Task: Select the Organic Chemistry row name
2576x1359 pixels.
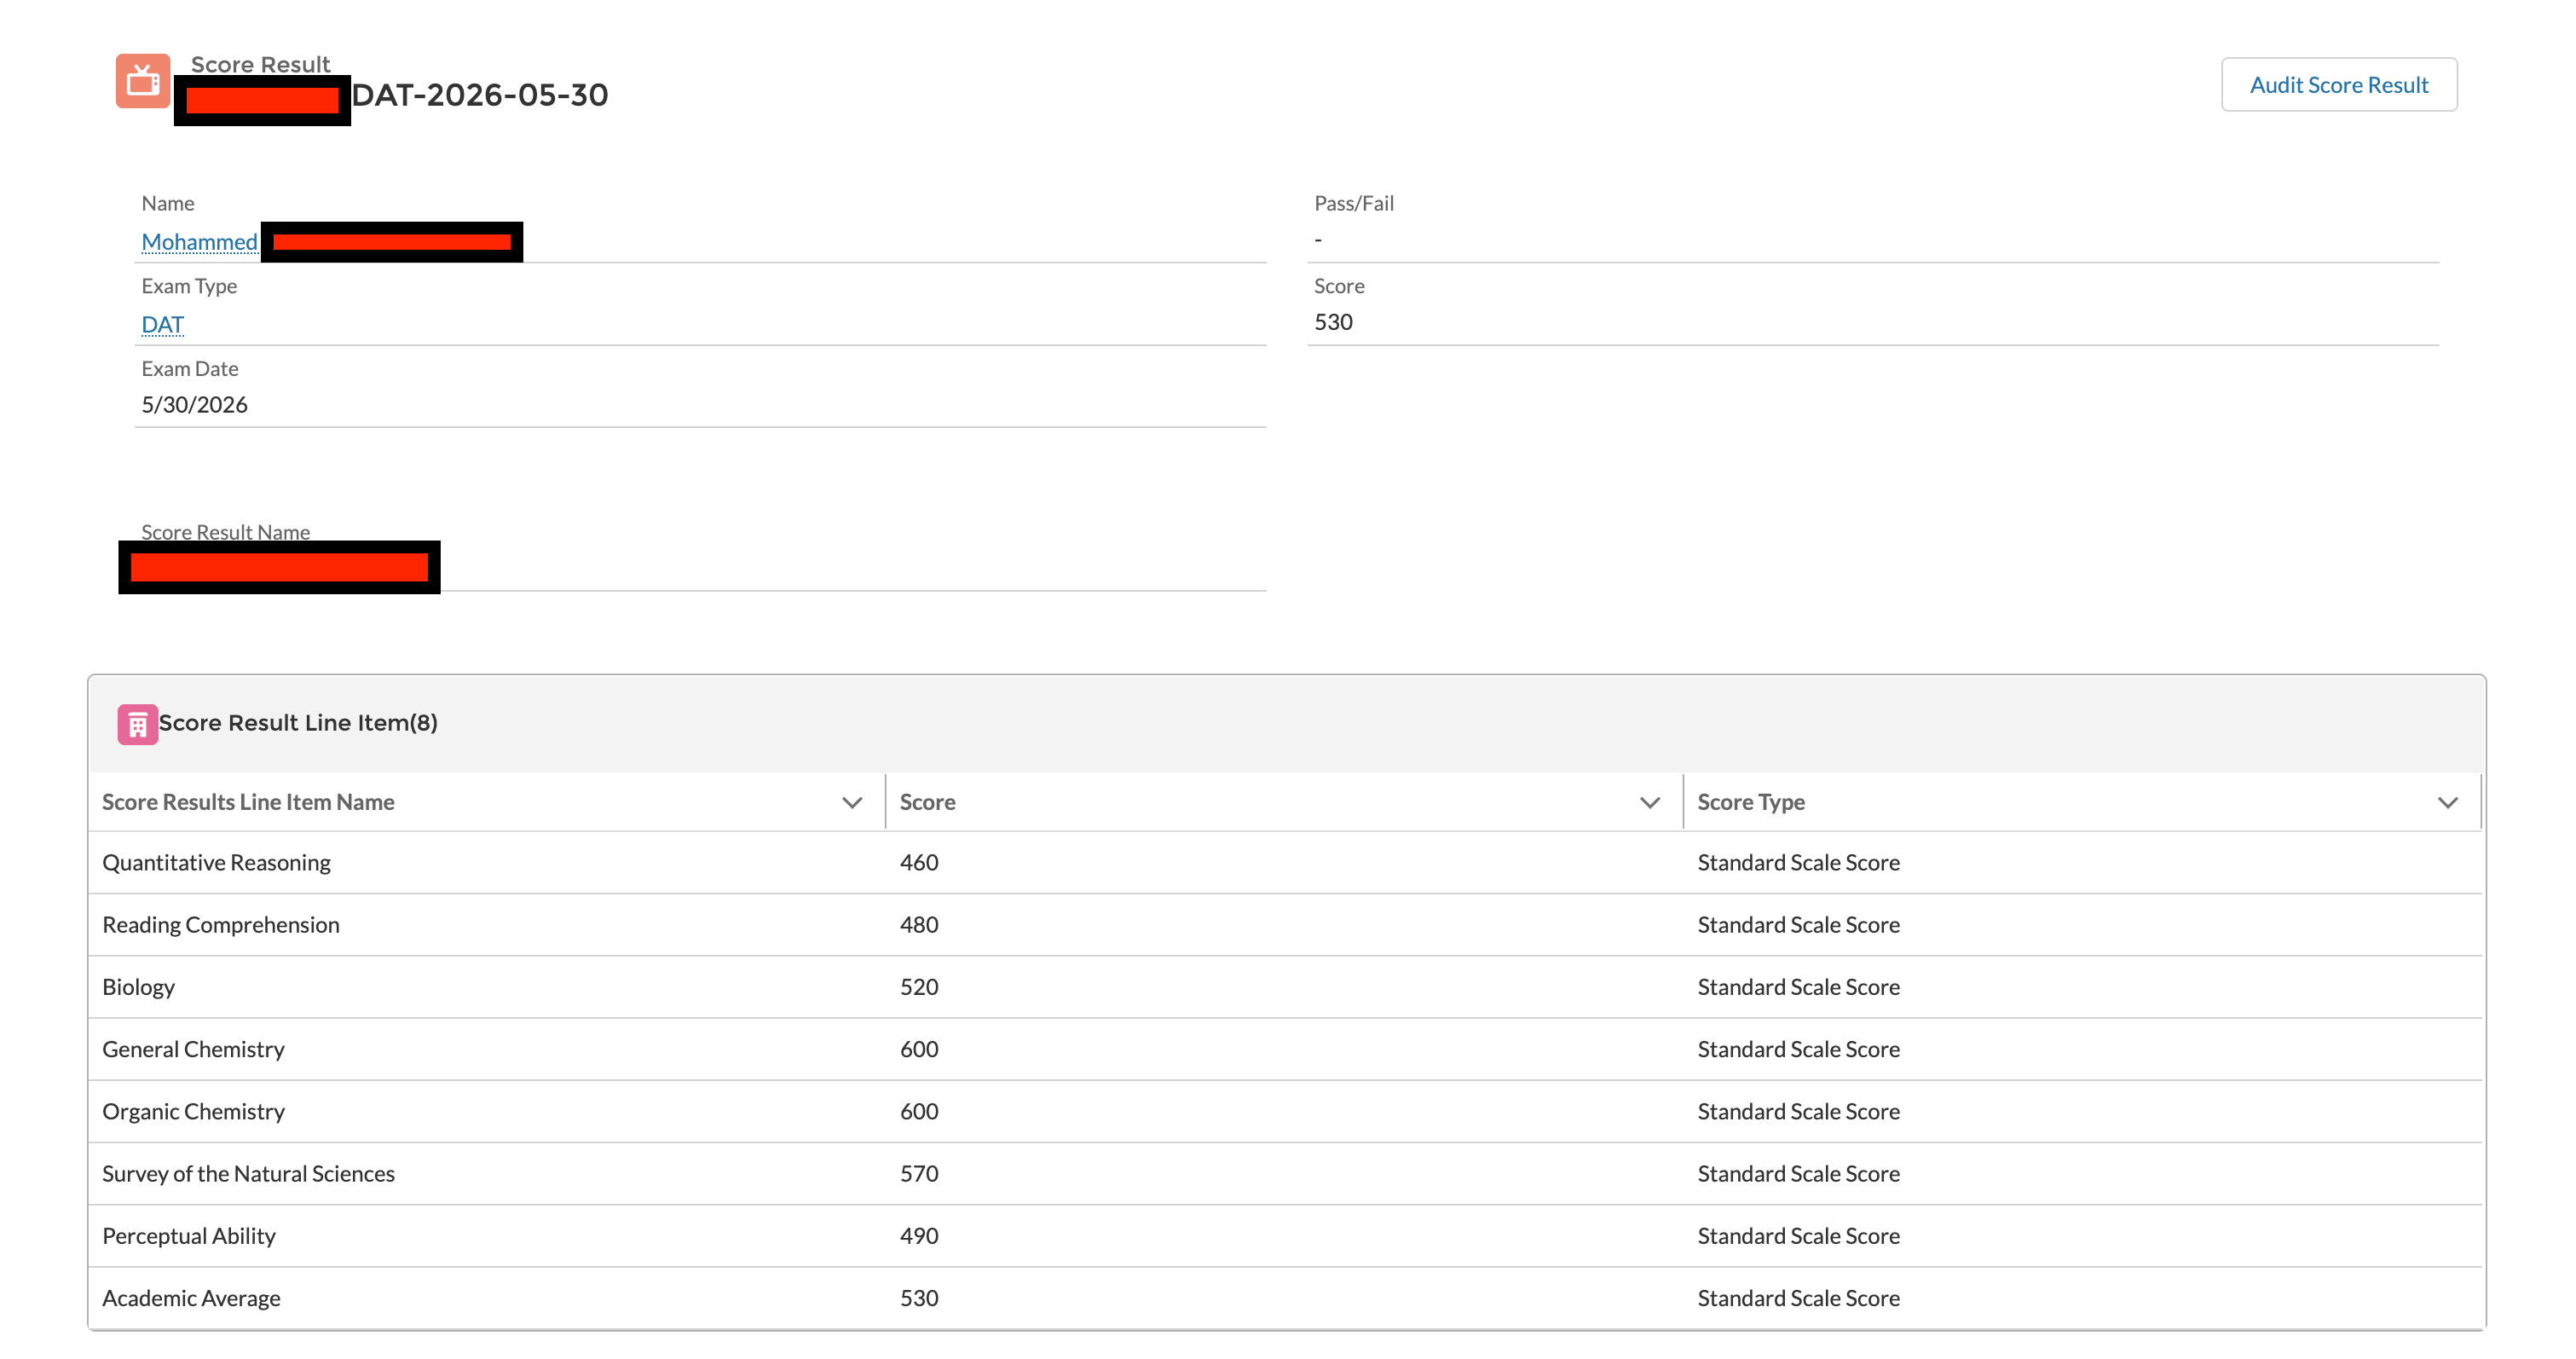Action: pos(193,1111)
